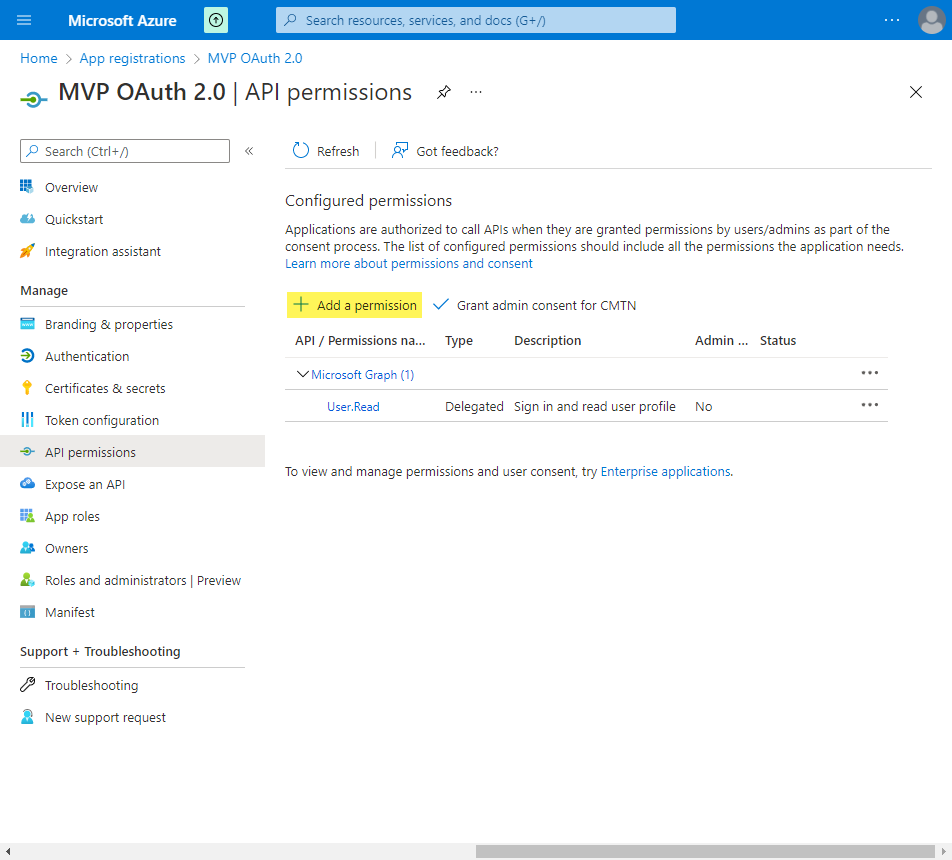This screenshot has width=952, height=860.
Task: Close the API permissions blade
Action: 916,92
